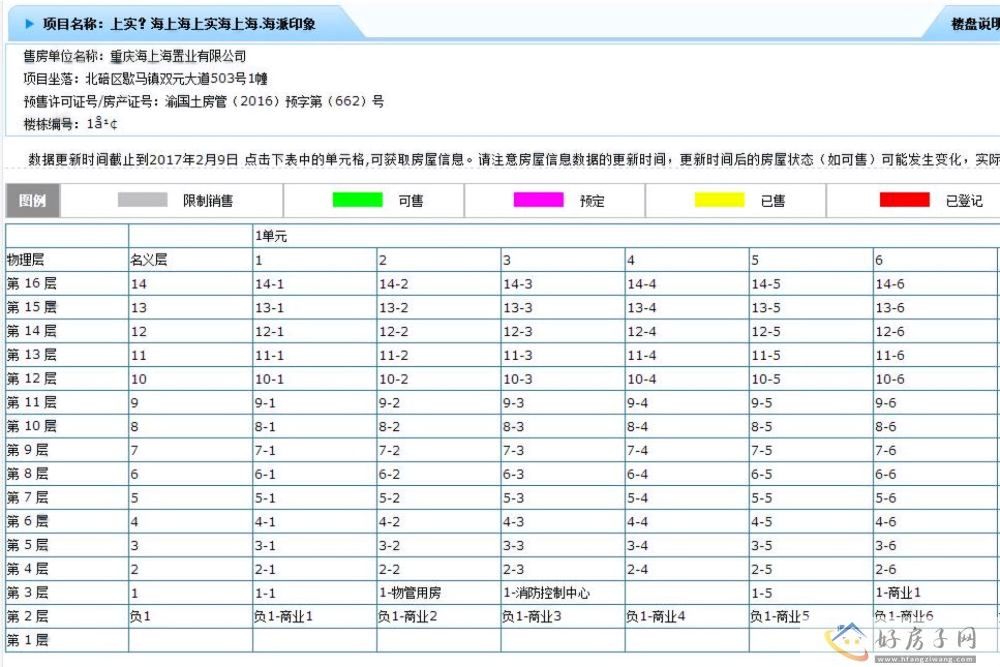
Task: Open the 负1-商业3 cell
Action: [562, 617]
